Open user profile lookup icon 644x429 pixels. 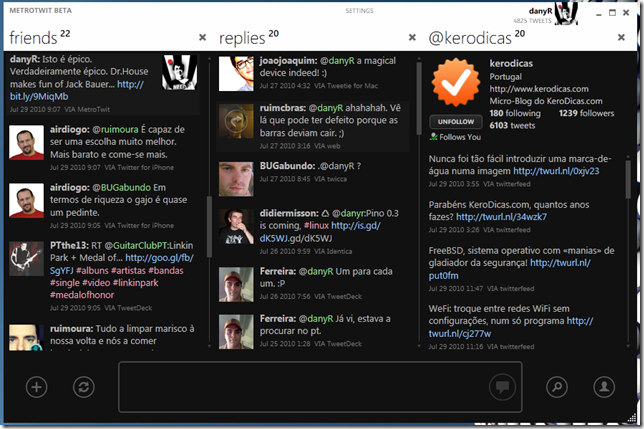604,387
